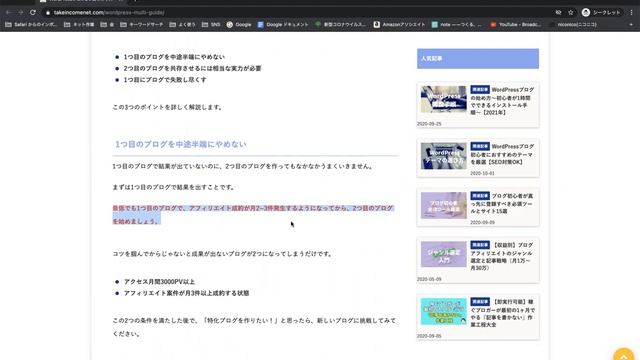Open the Chrome three-dot menu
Screen dimensions: 640x360
point(631,13)
